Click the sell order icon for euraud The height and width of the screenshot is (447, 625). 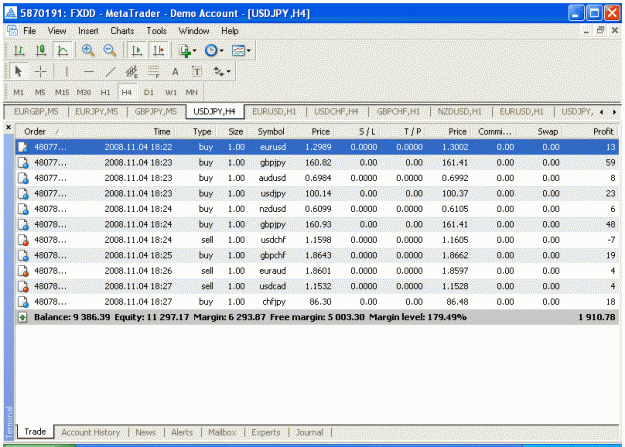[23, 271]
